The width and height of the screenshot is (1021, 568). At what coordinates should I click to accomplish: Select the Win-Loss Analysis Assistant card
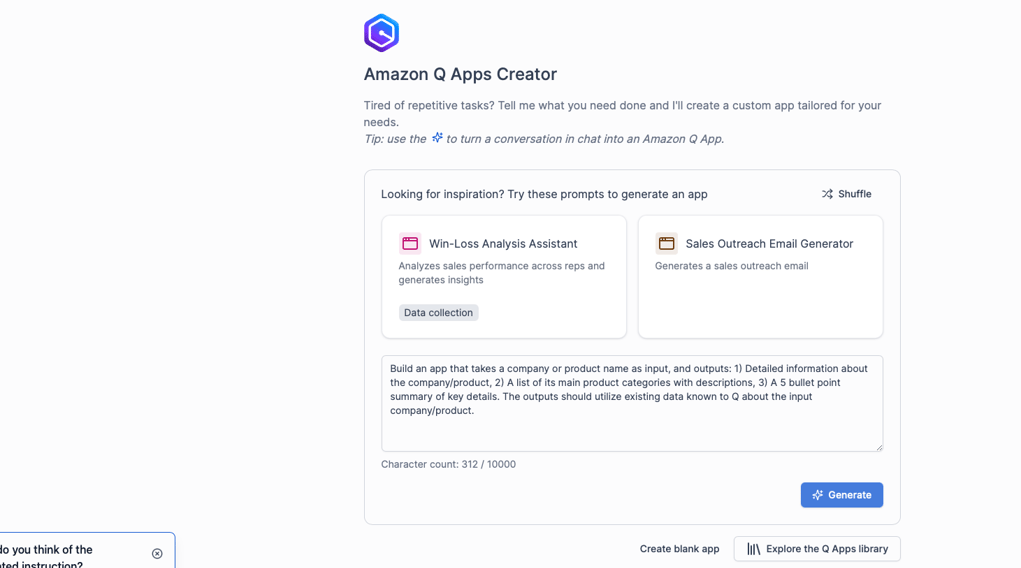(x=504, y=277)
